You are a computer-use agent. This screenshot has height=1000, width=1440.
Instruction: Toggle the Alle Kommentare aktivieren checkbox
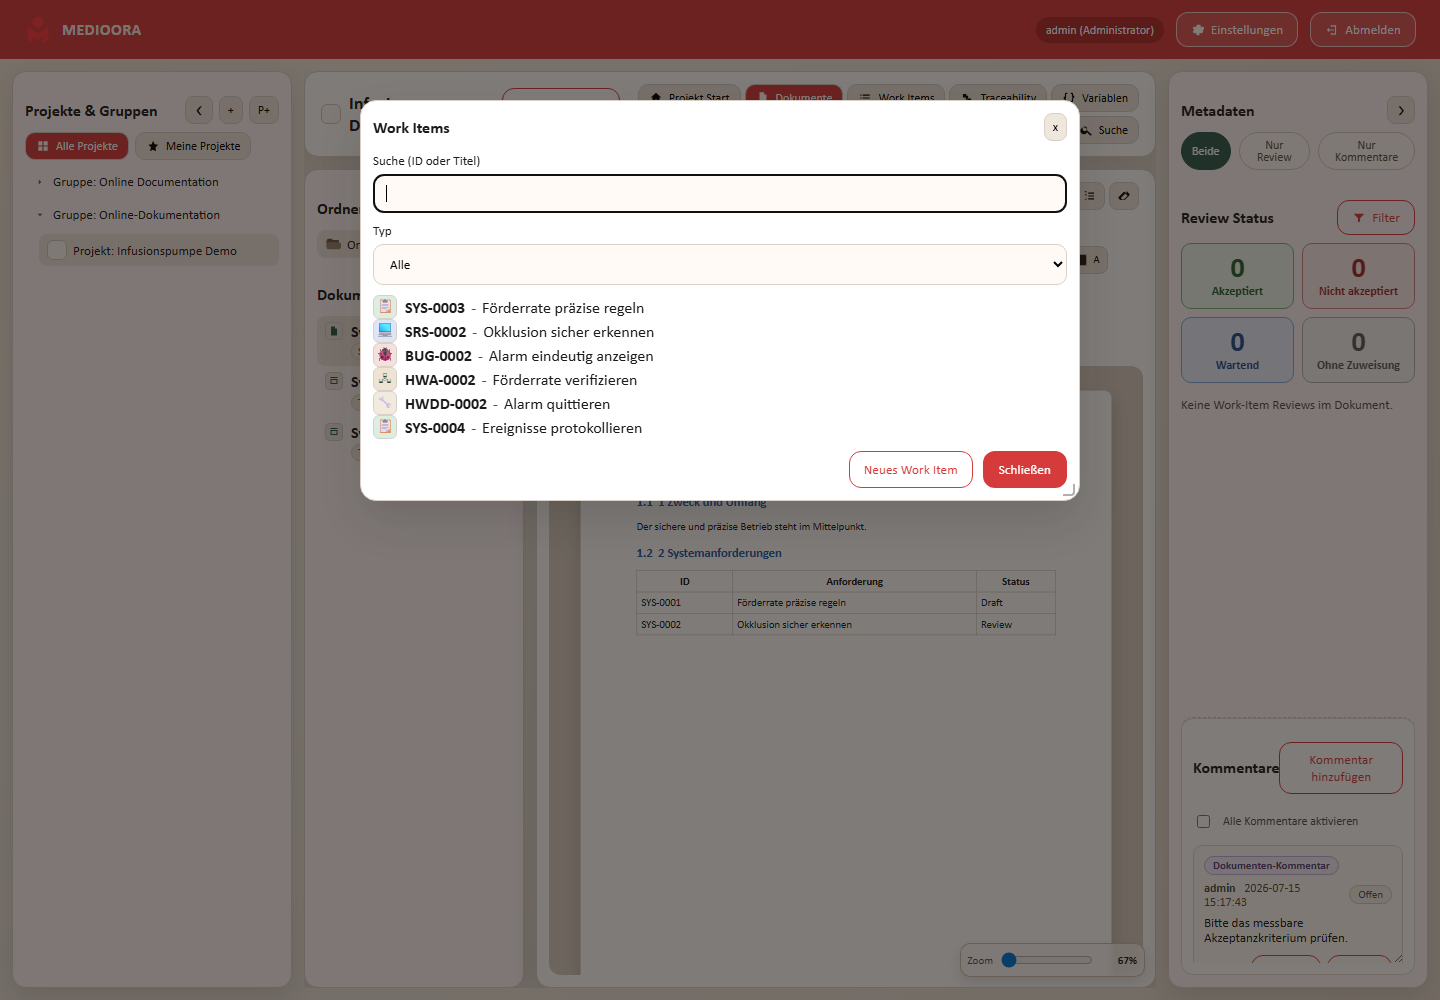point(1203,821)
